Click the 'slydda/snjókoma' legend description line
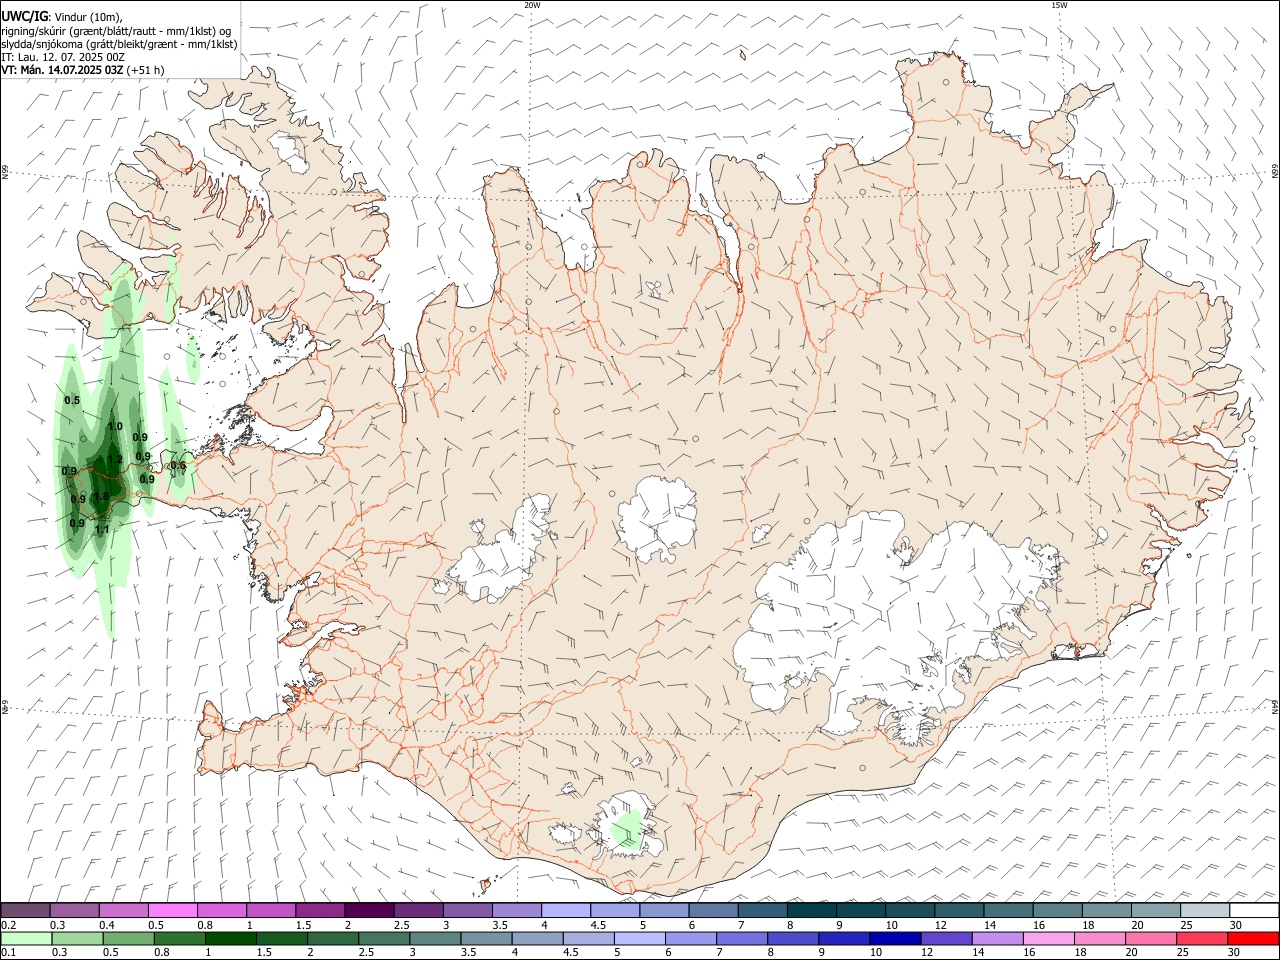The image size is (1280, 960). point(119,44)
